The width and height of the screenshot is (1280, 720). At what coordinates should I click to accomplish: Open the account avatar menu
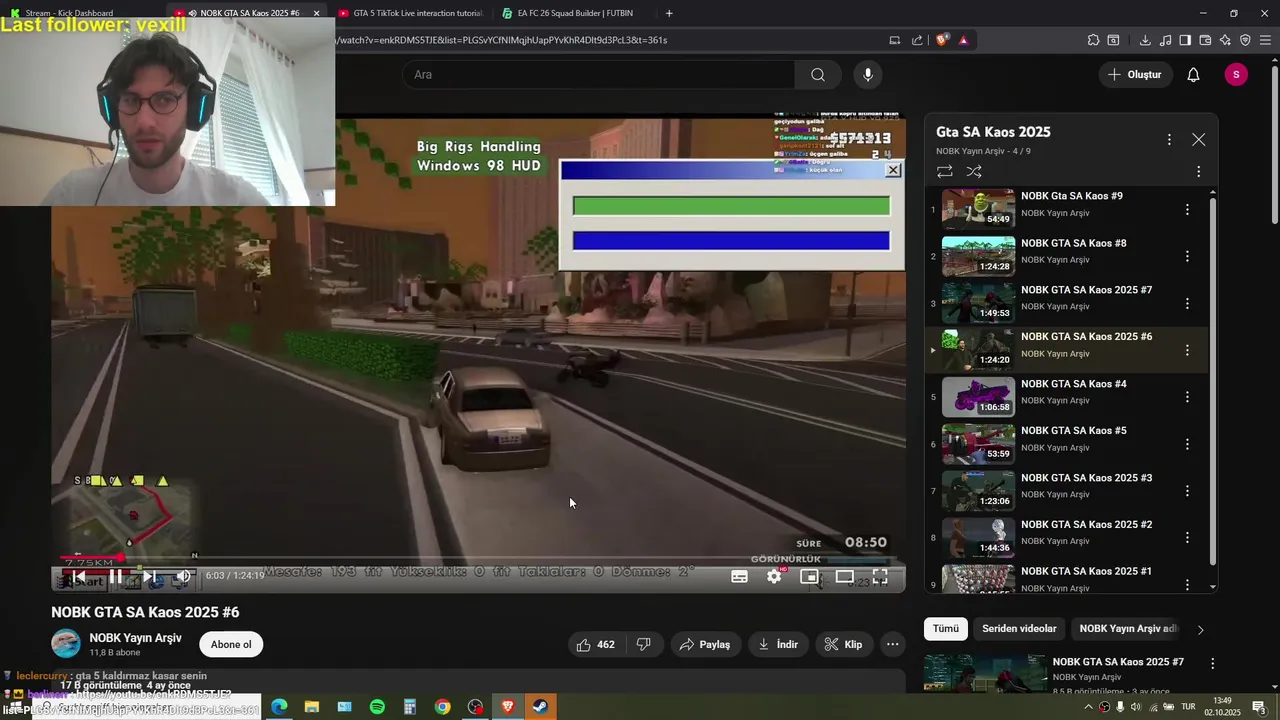1236,75
